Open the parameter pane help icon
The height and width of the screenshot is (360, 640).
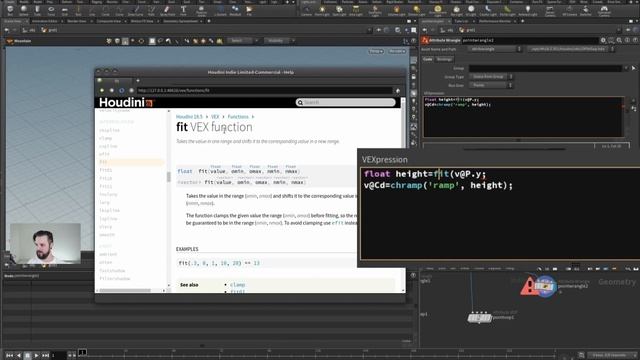tap(635, 40)
